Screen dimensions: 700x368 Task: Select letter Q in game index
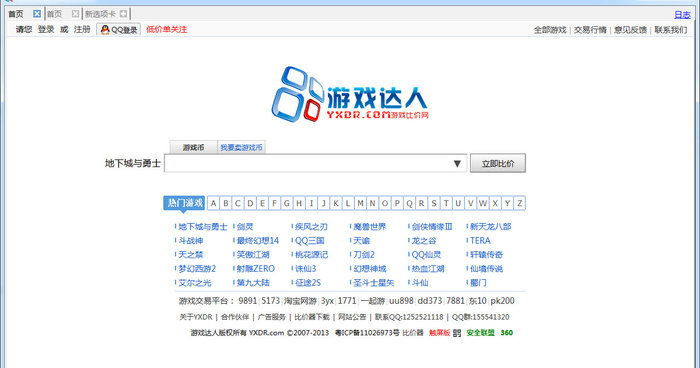coord(409,203)
